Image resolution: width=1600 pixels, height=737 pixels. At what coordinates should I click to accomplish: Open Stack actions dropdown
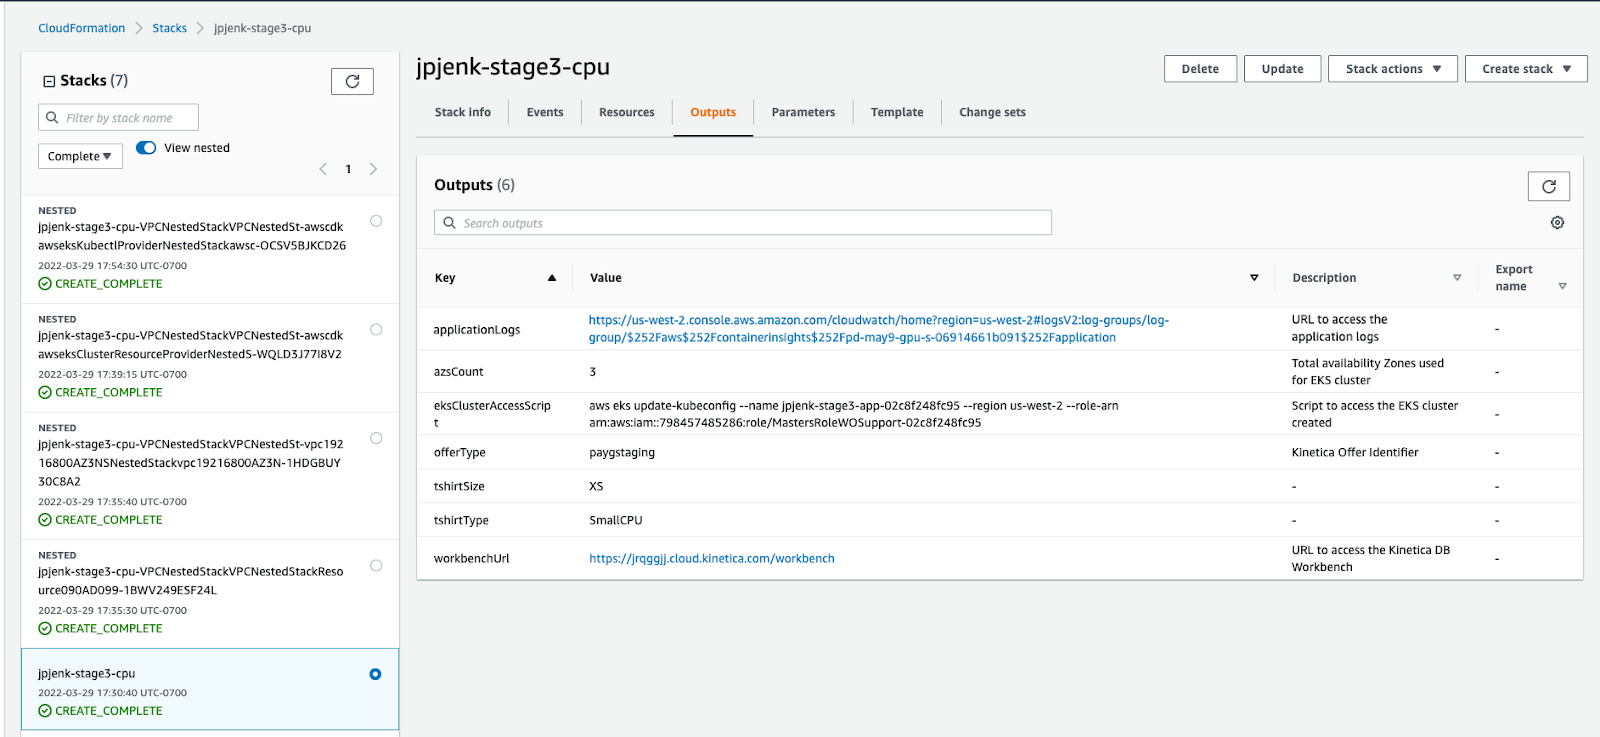tap(1393, 69)
